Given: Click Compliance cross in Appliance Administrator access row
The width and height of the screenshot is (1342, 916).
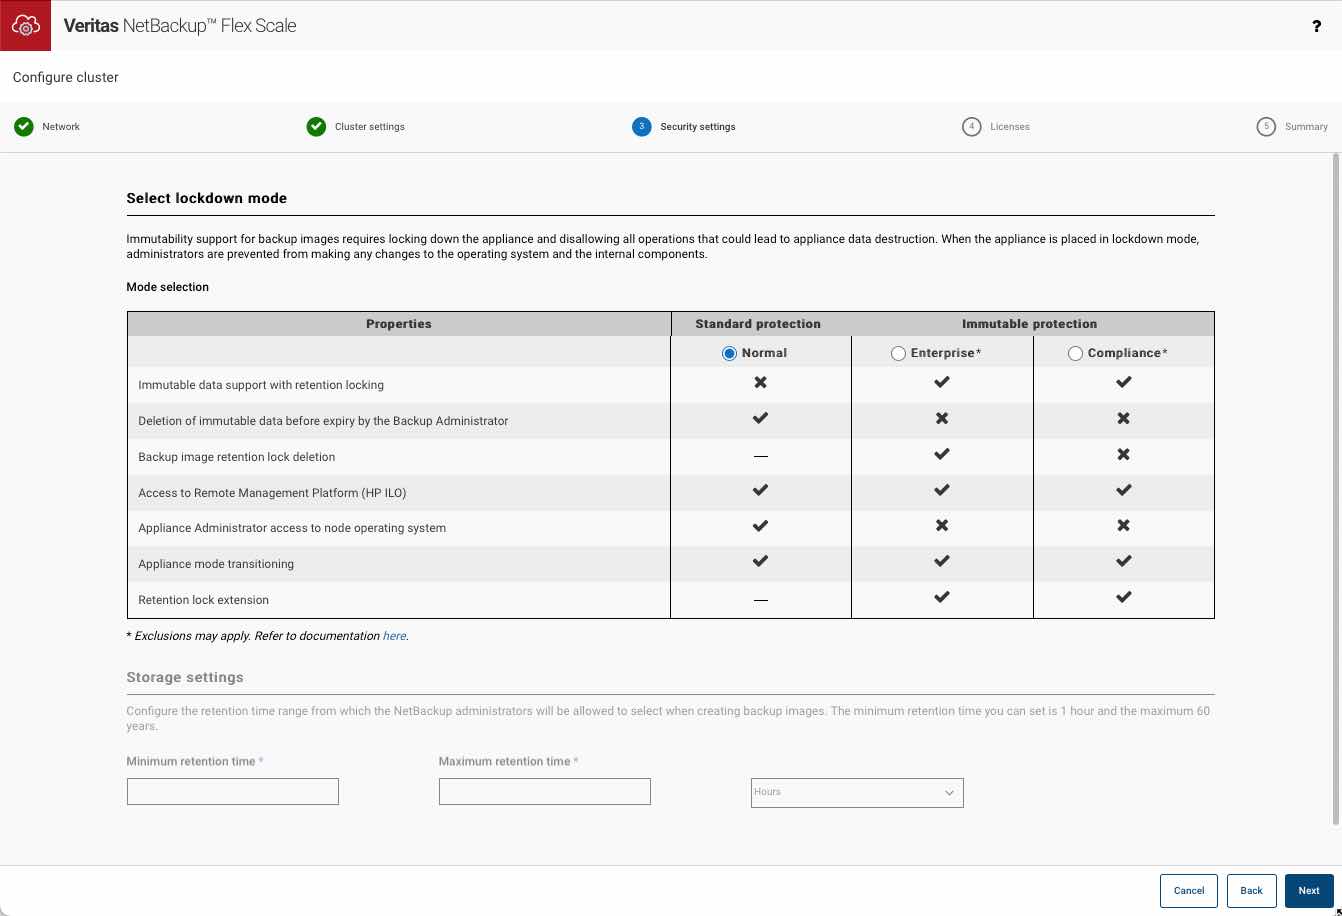Looking at the screenshot, I should pos(1123,526).
